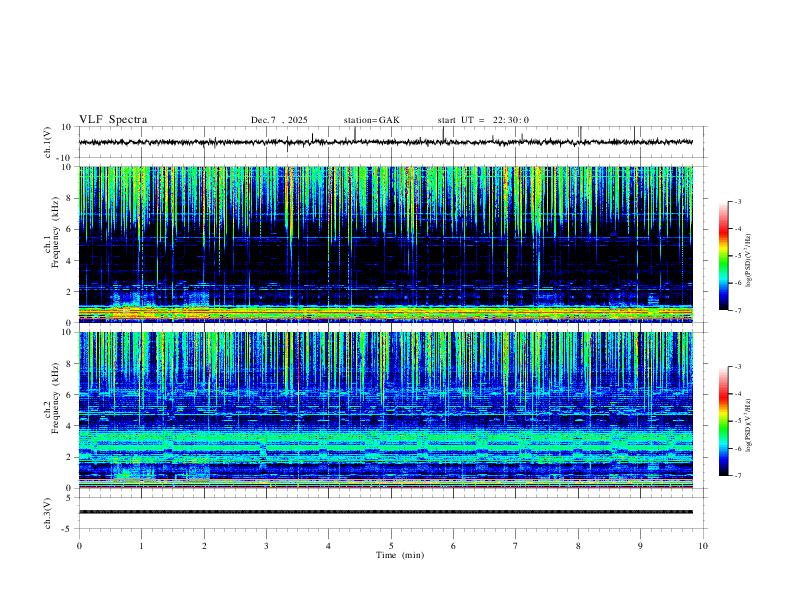The image size is (792, 612).
Task: Click time axis tick label "3"
Action: 266,546
